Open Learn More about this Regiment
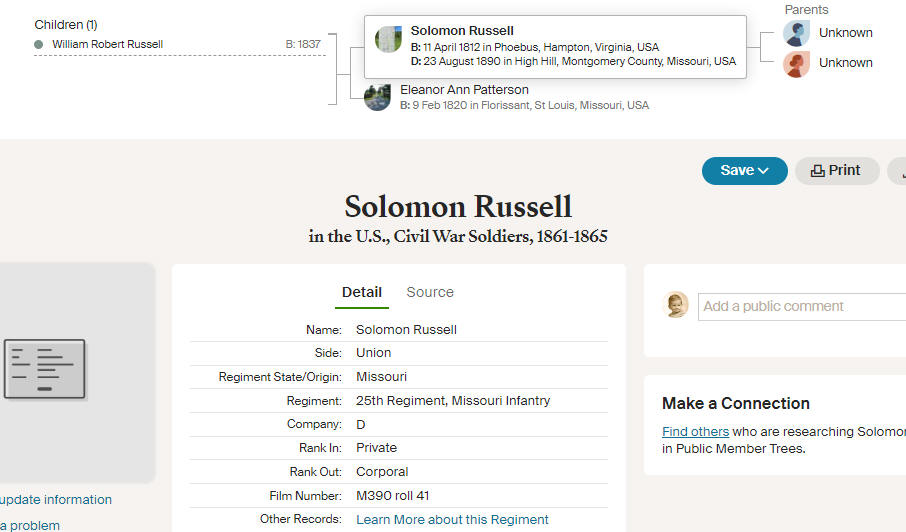Image resolution: width=906 pixels, height=532 pixels. pyautogui.click(x=452, y=520)
